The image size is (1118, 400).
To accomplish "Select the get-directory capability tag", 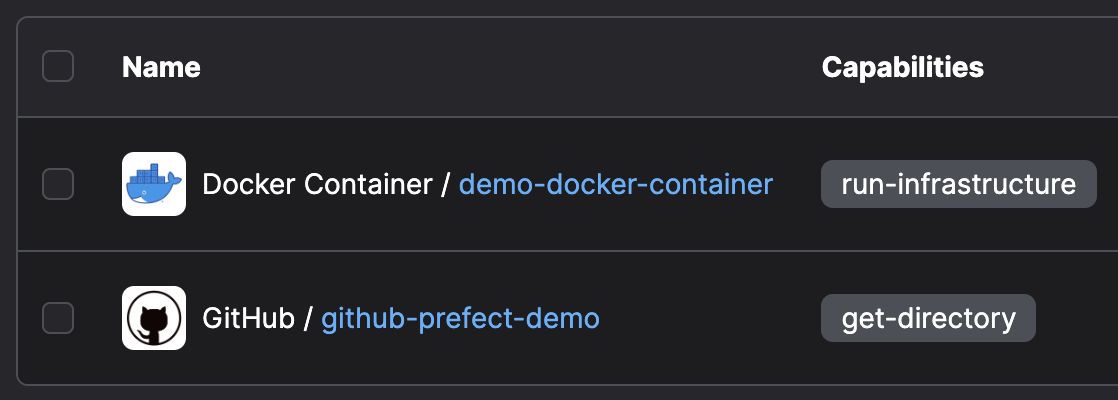I will click(928, 318).
